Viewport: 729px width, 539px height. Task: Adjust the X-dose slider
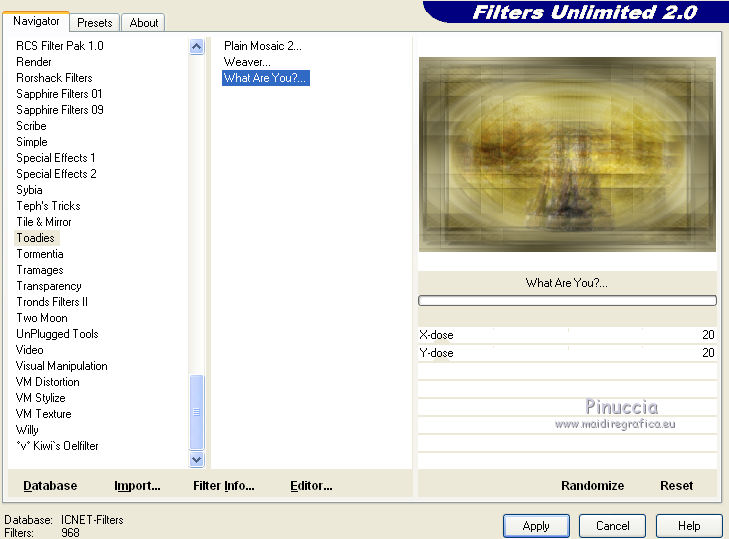[567, 335]
